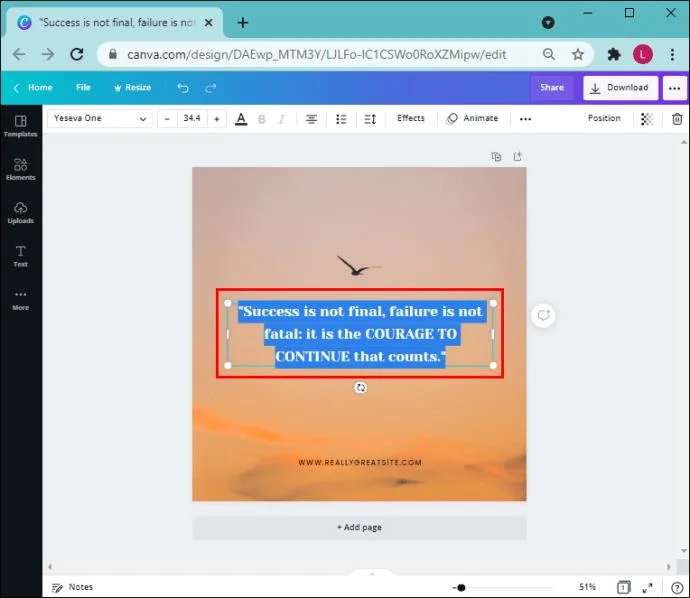690x598 pixels.
Task: Increase font size with plus button
Action: (x=217, y=119)
